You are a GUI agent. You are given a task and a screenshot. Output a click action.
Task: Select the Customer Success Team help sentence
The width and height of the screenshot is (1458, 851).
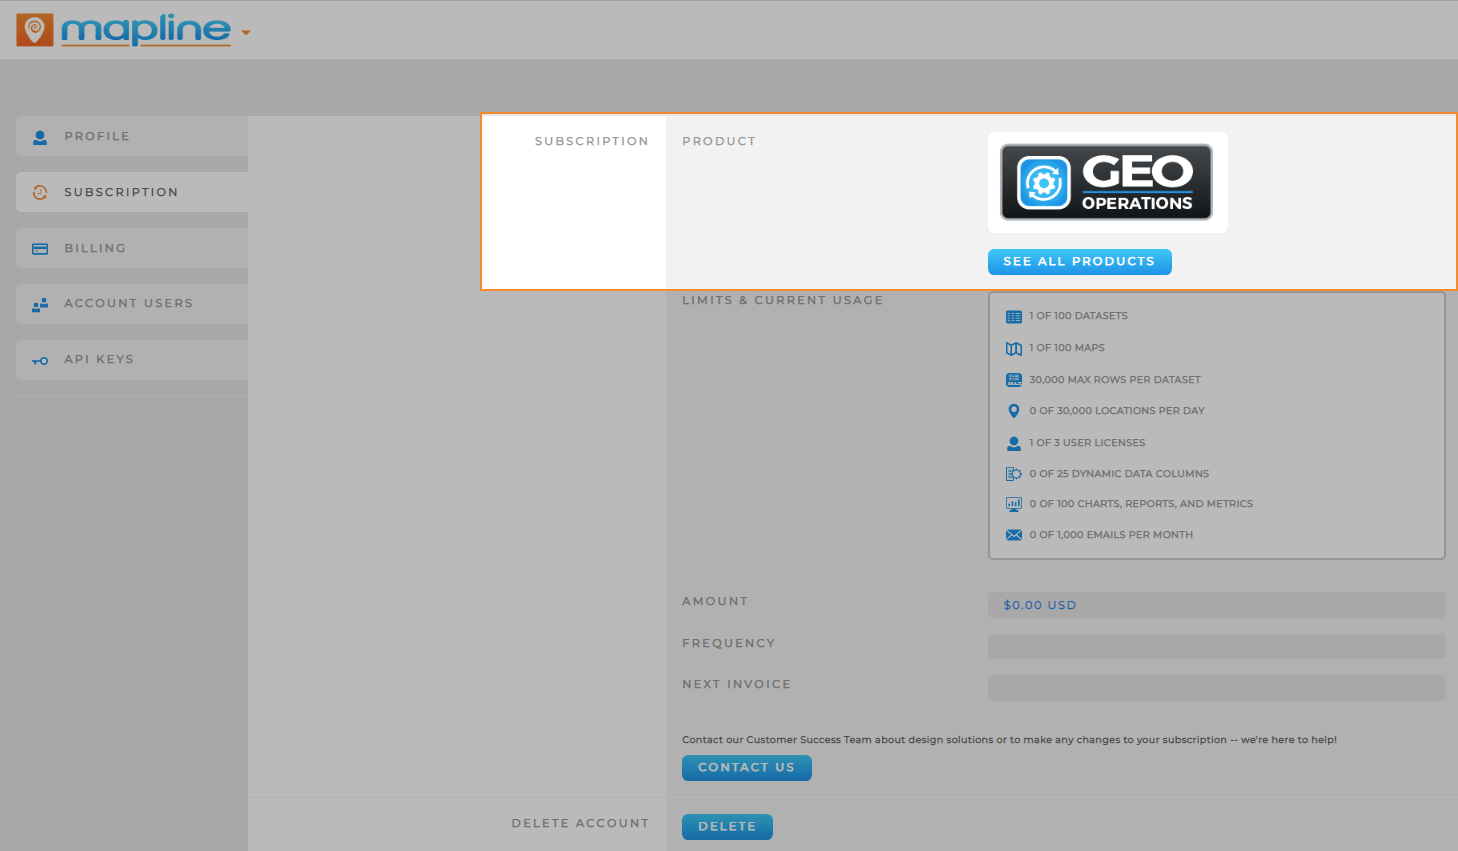(1009, 740)
